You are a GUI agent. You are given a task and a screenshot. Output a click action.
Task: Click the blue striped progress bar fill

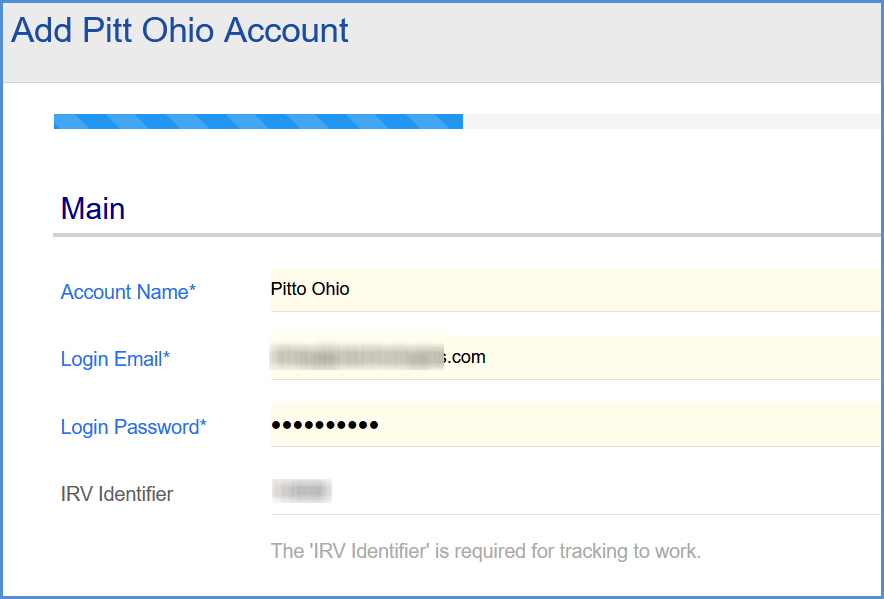pyautogui.click(x=258, y=121)
